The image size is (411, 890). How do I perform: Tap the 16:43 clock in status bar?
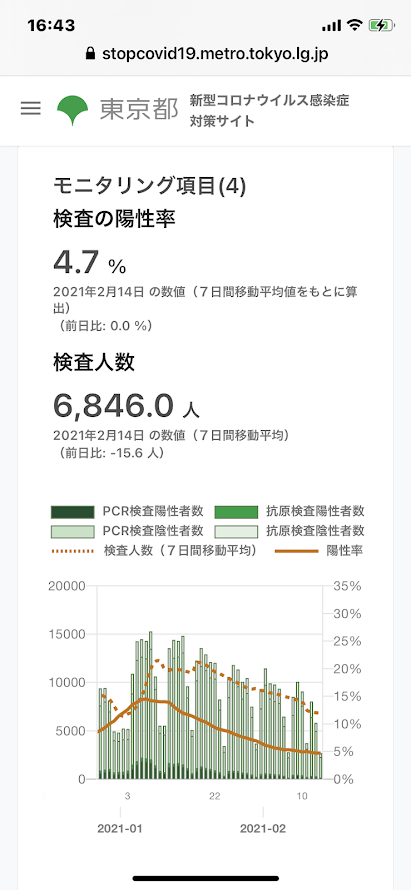[51, 26]
